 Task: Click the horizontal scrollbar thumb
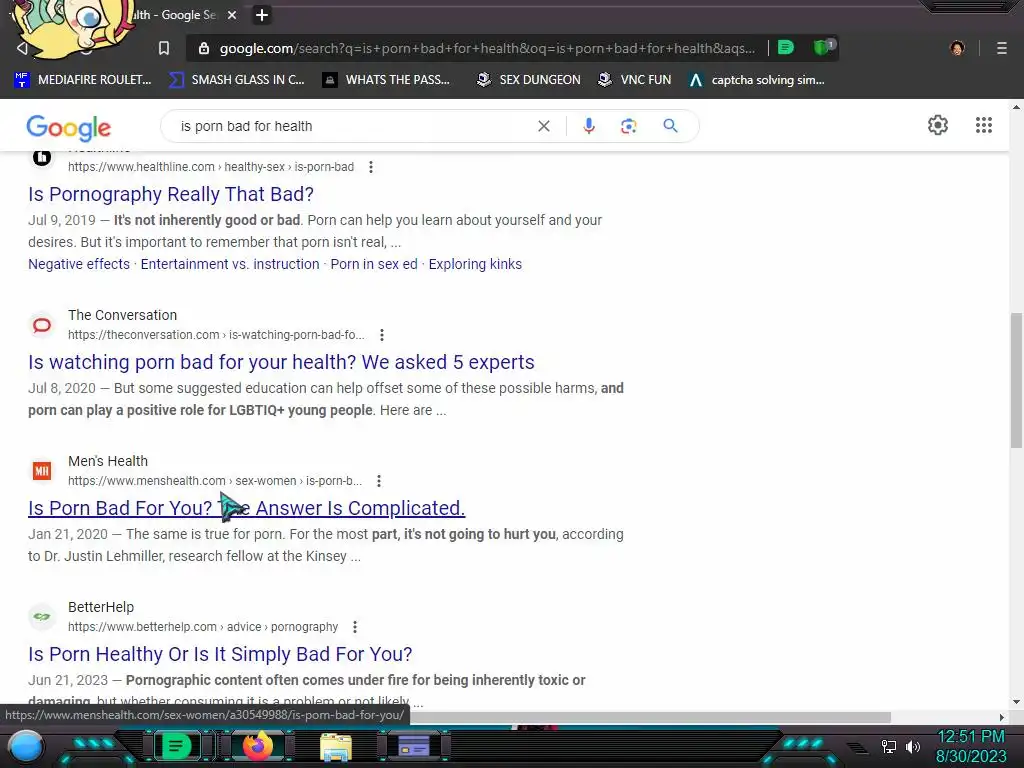650,717
